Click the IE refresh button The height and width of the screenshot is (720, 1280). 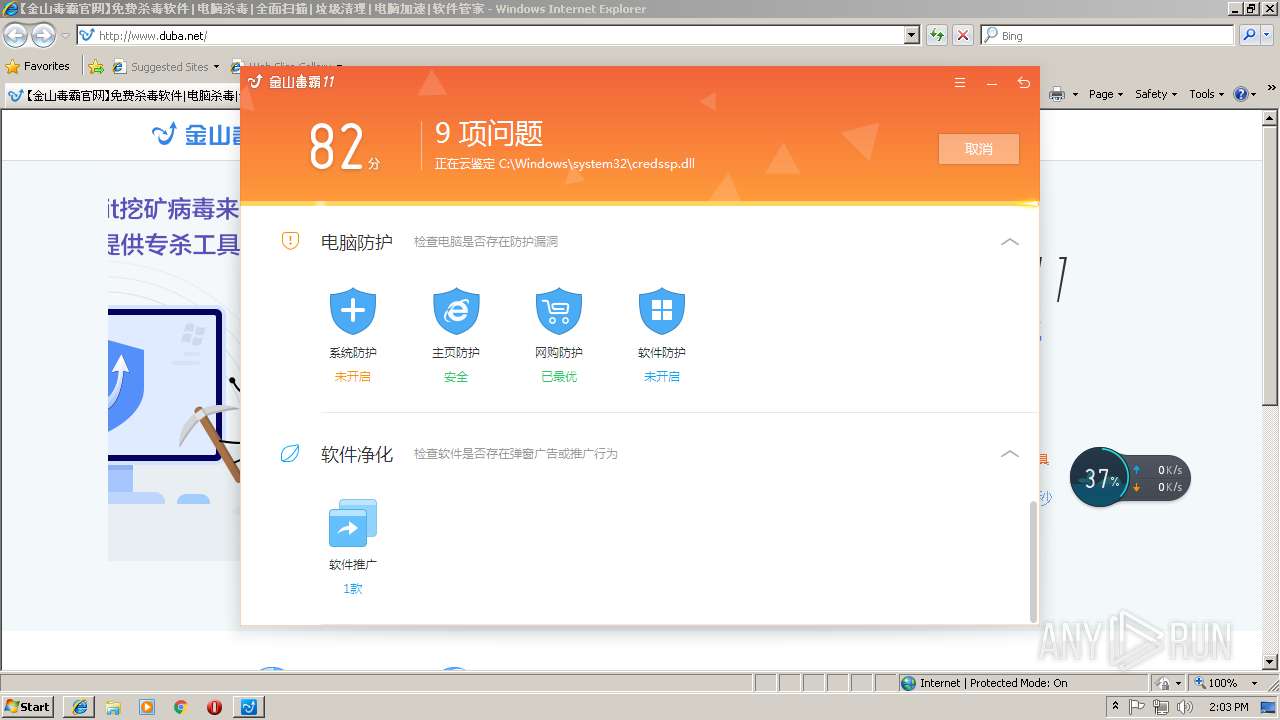tap(937, 35)
